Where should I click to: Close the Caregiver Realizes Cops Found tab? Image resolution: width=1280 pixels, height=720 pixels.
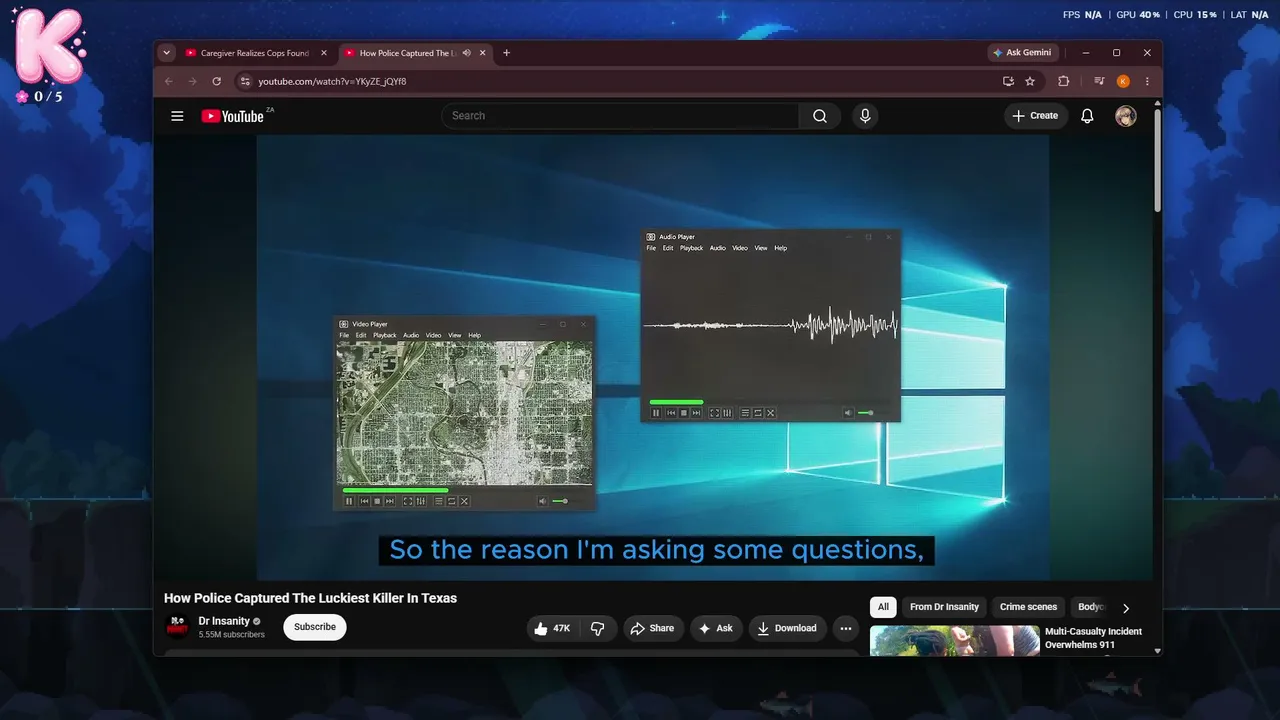pos(323,53)
